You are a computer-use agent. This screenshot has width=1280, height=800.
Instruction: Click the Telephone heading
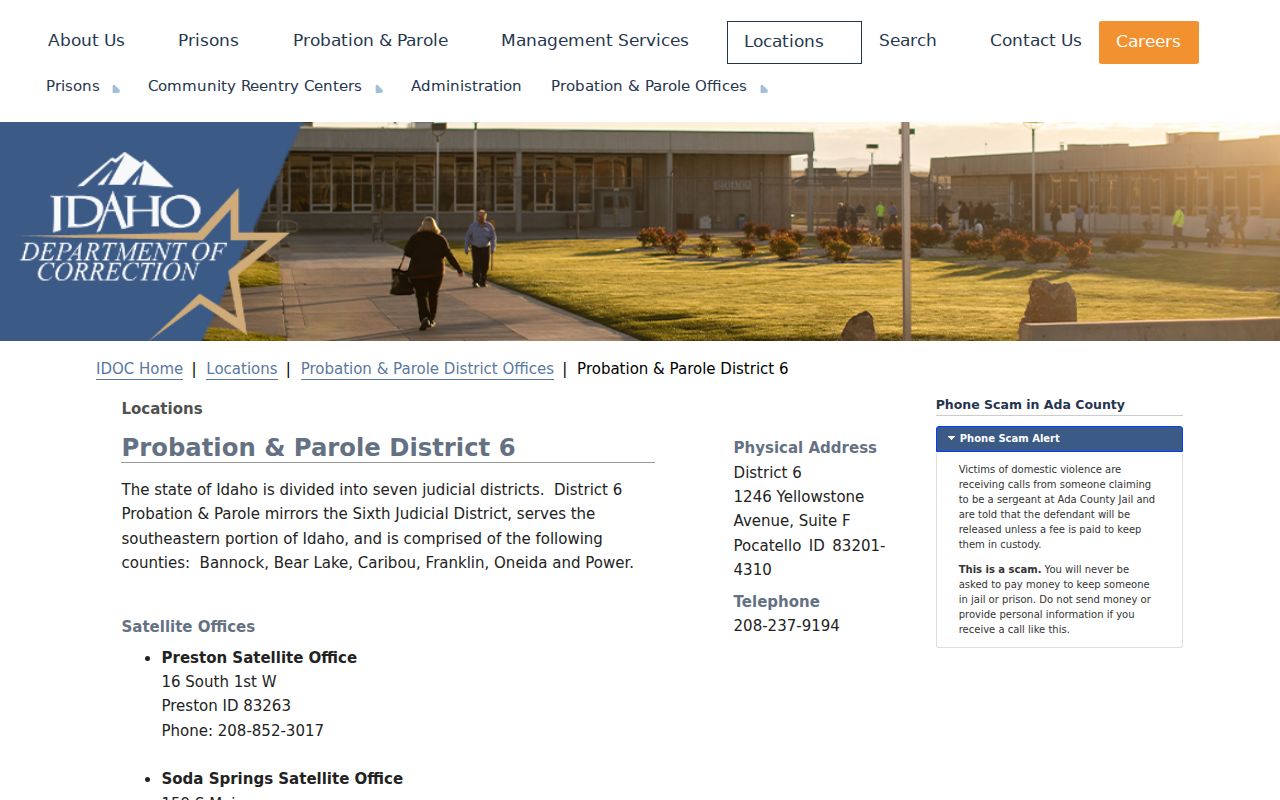[x=776, y=602]
